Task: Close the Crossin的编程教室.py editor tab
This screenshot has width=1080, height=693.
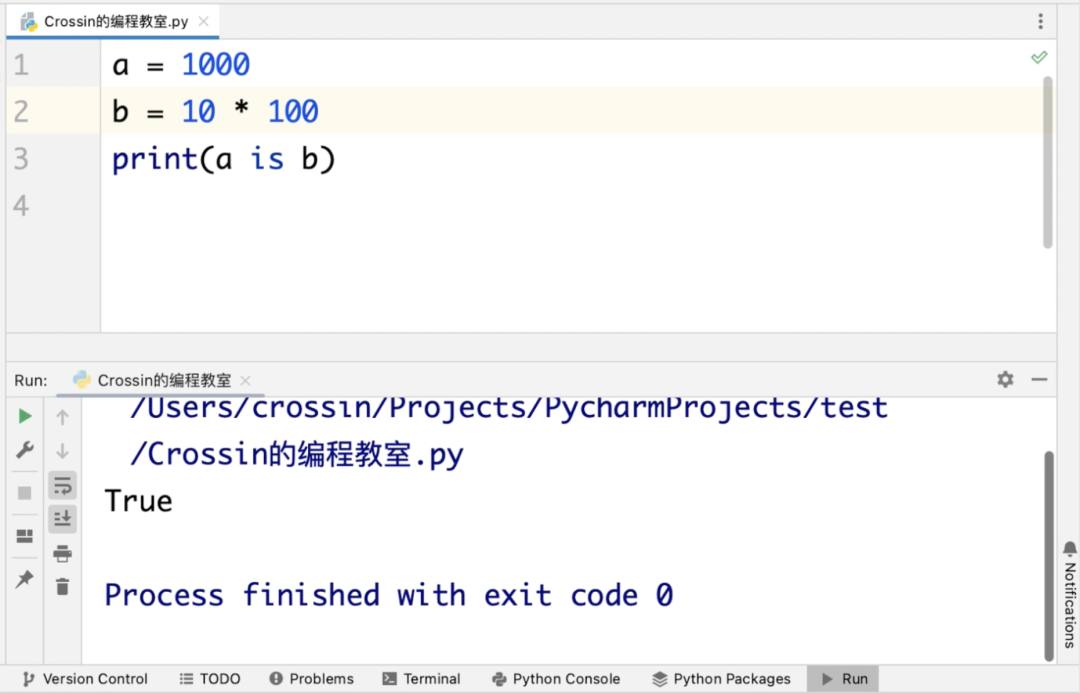Action: pyautogui.click(x=203, y=21)
